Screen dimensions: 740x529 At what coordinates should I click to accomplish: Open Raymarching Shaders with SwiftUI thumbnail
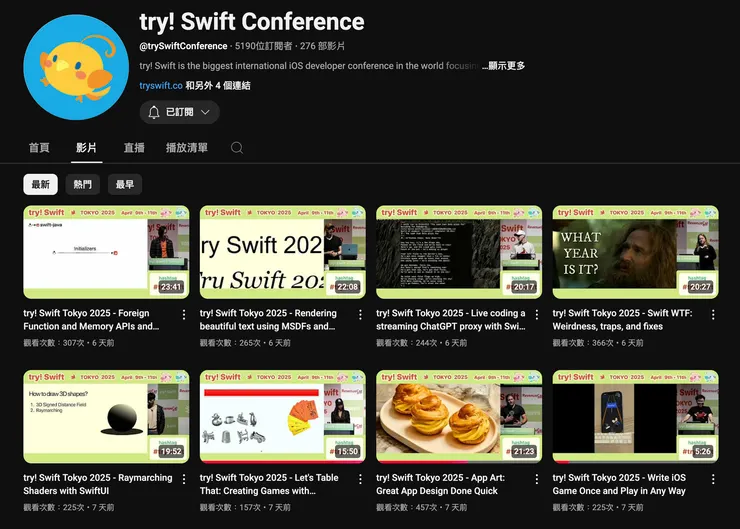tap(106, 417)
